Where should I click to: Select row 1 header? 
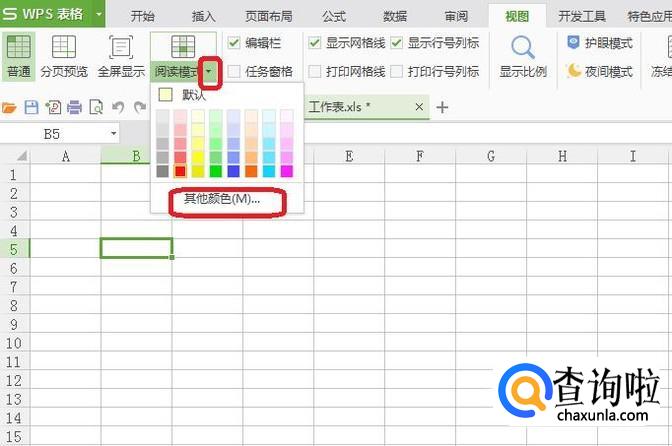click(14, 174)
